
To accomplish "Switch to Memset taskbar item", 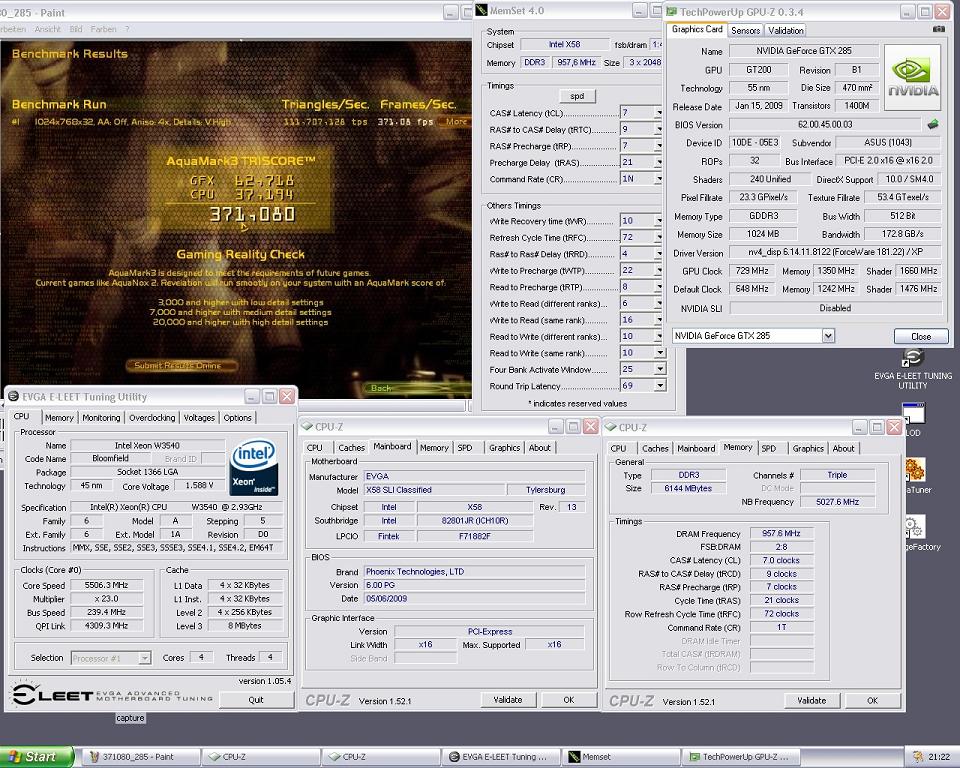I will click(x=621, y=757).
